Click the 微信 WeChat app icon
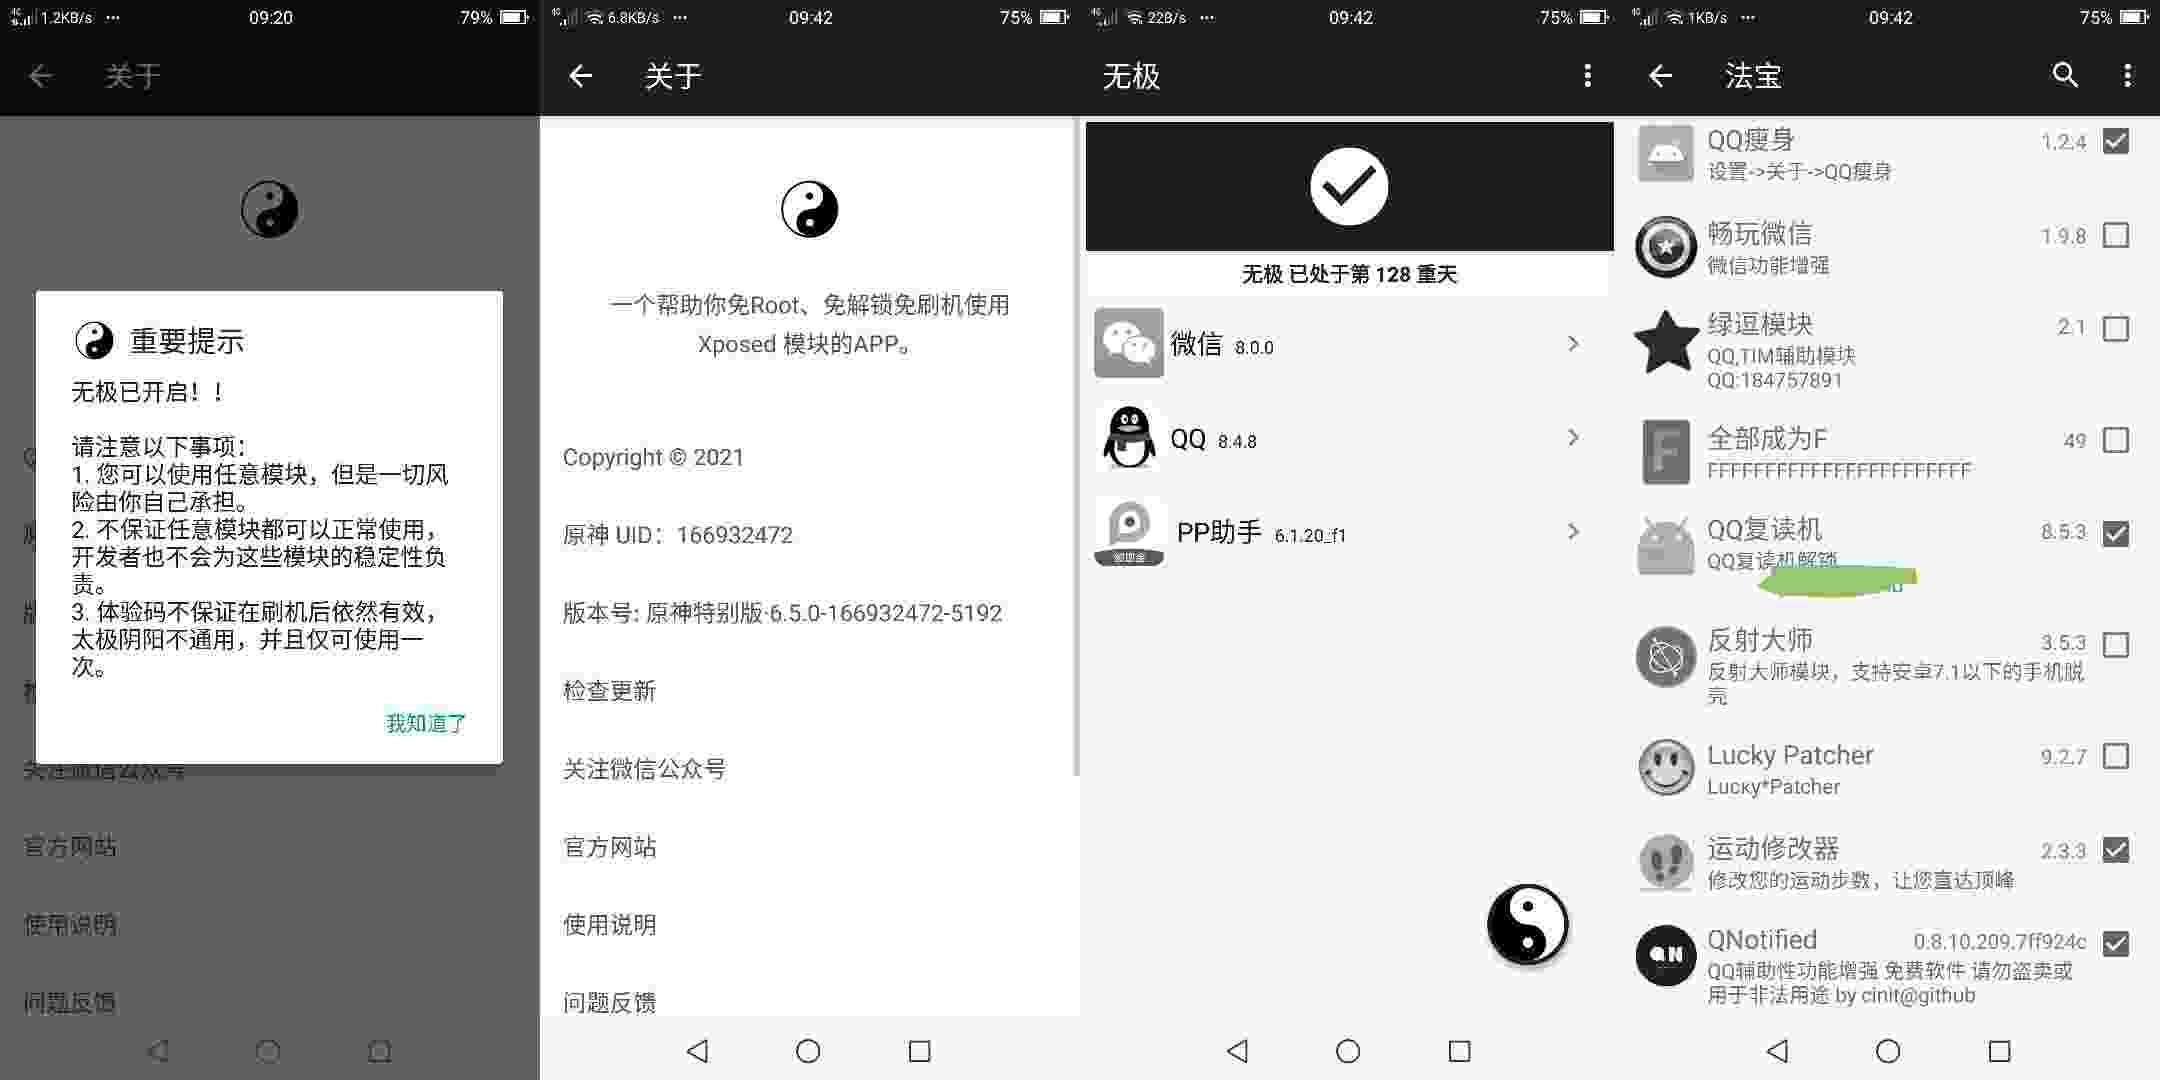 coord(1128,346)
